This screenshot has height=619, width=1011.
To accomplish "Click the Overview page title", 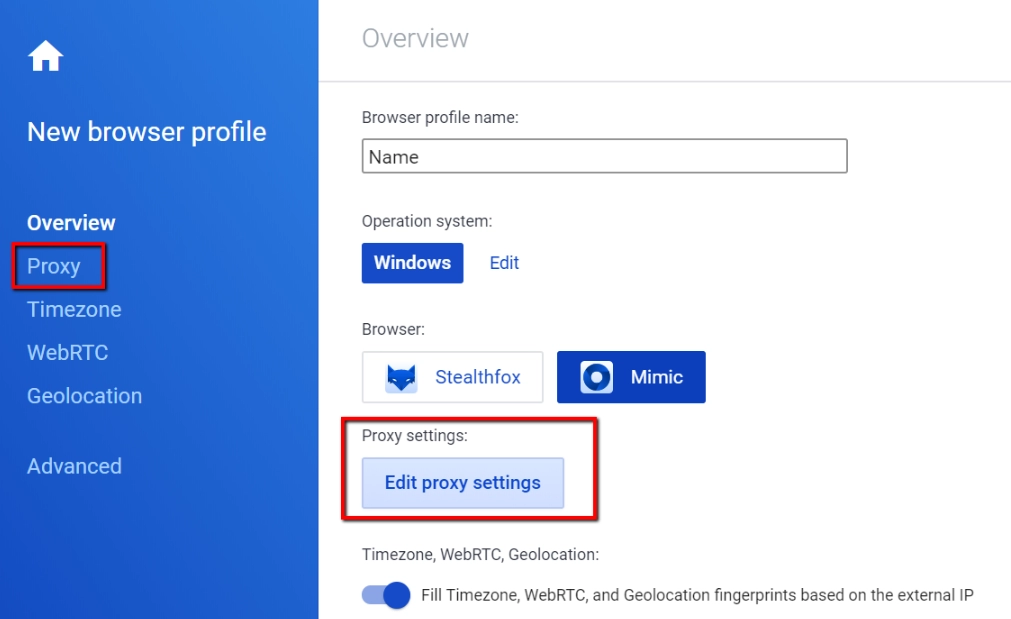I will point(415,39).
